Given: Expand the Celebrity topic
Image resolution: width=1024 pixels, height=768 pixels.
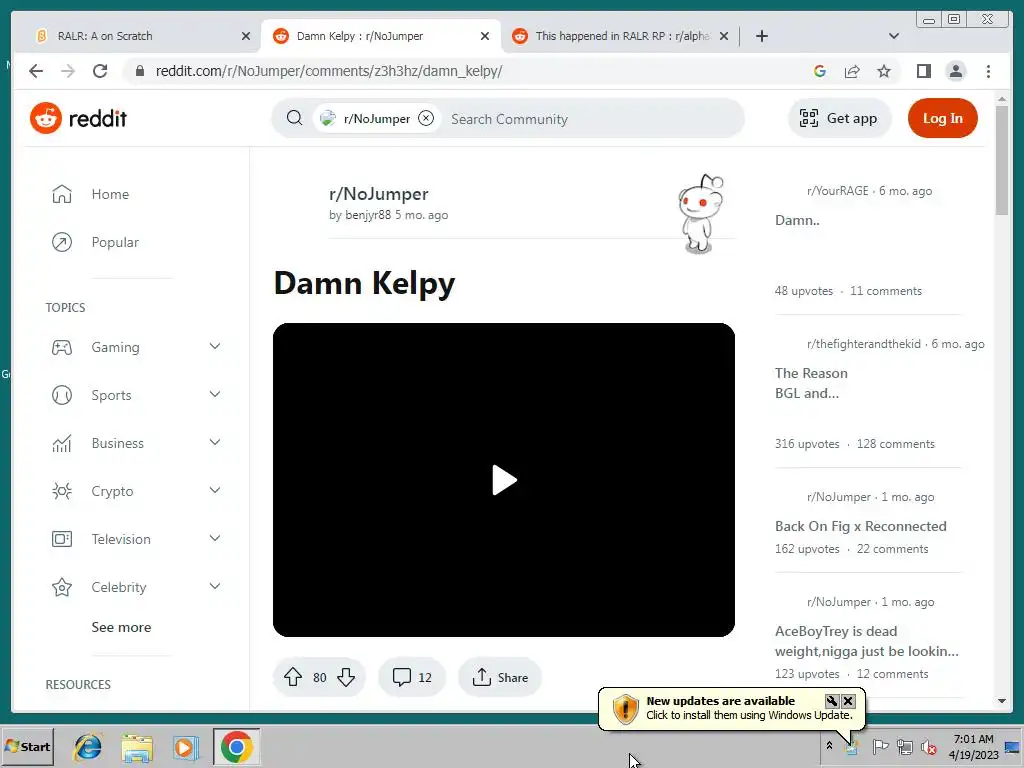Looking at the screenshot, I should click(215, 586).
